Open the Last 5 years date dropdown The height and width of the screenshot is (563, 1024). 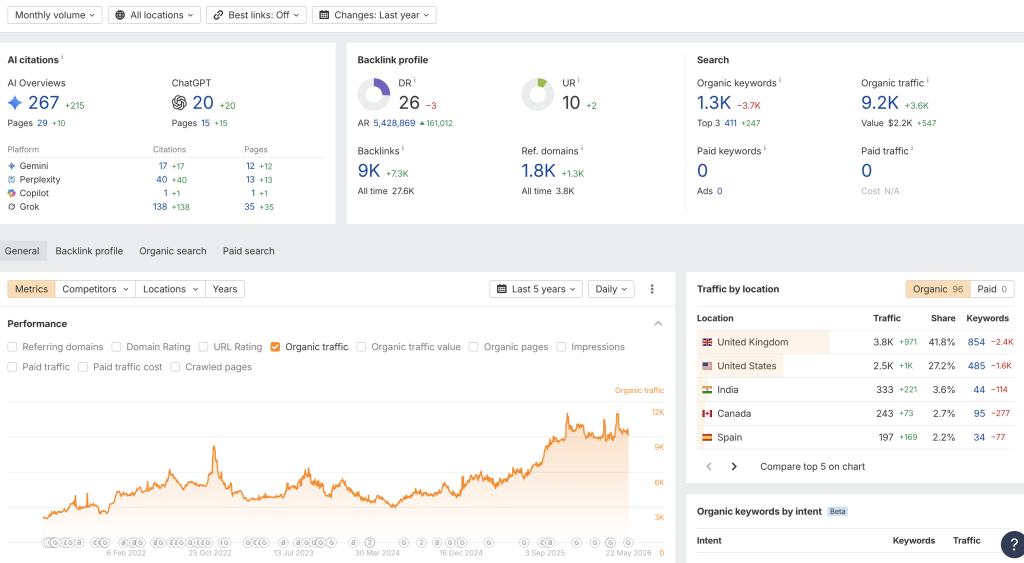[536, 289]
